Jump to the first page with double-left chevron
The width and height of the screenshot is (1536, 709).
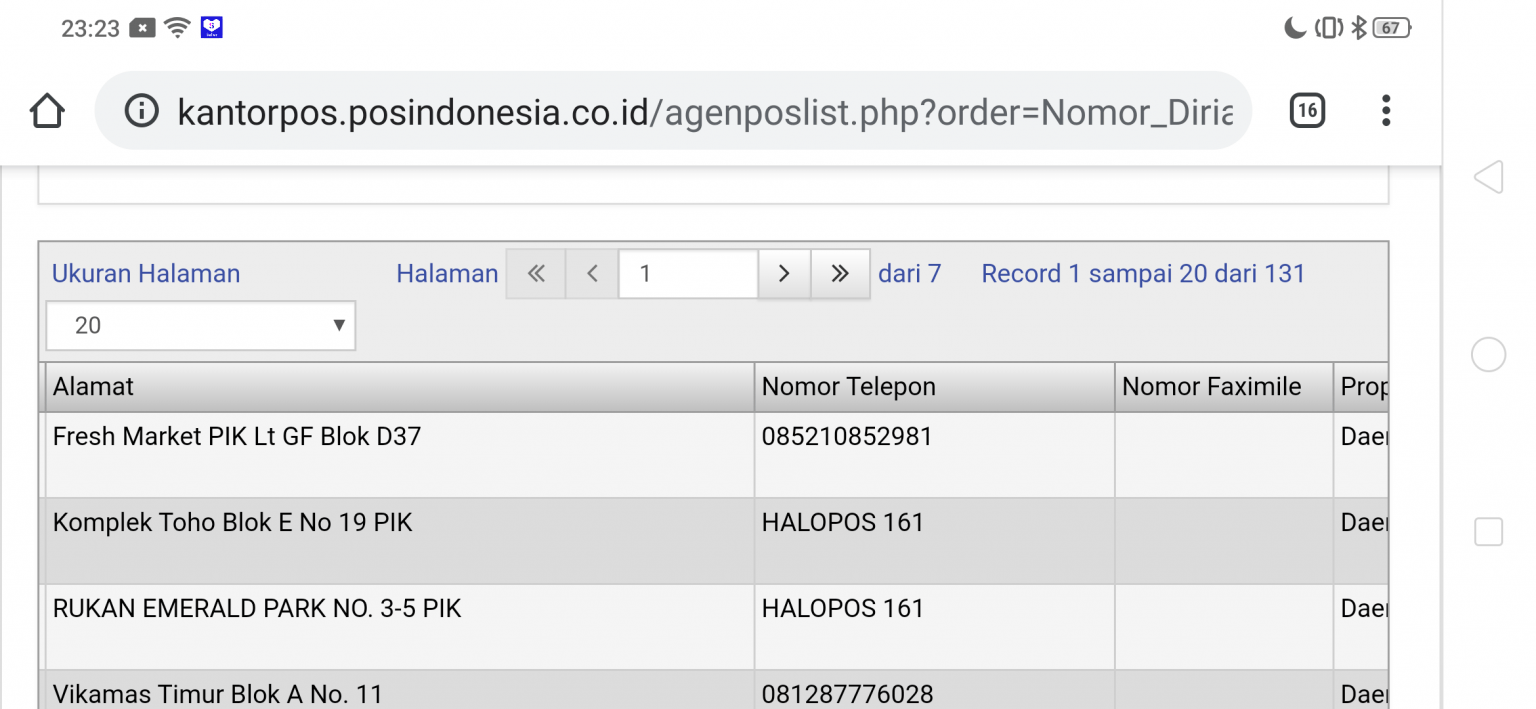[x=536, y=273]
